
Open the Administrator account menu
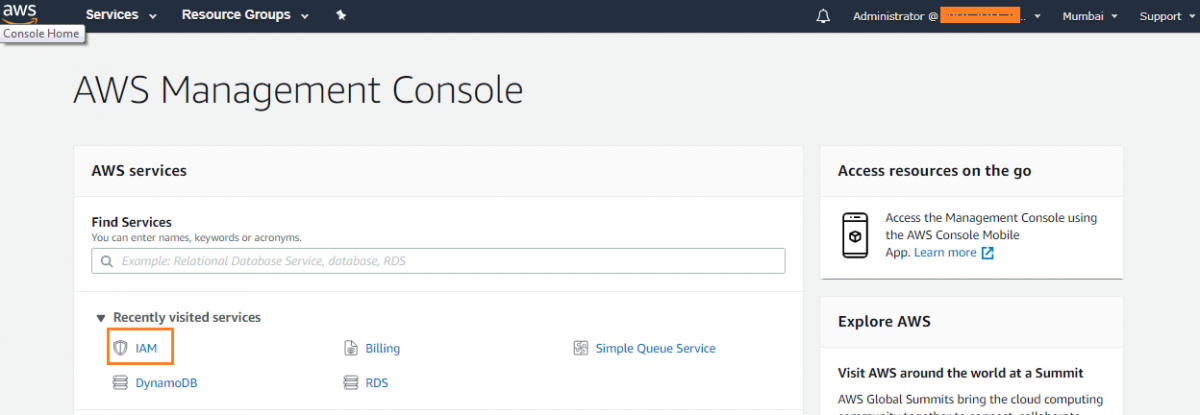[946, 16]
